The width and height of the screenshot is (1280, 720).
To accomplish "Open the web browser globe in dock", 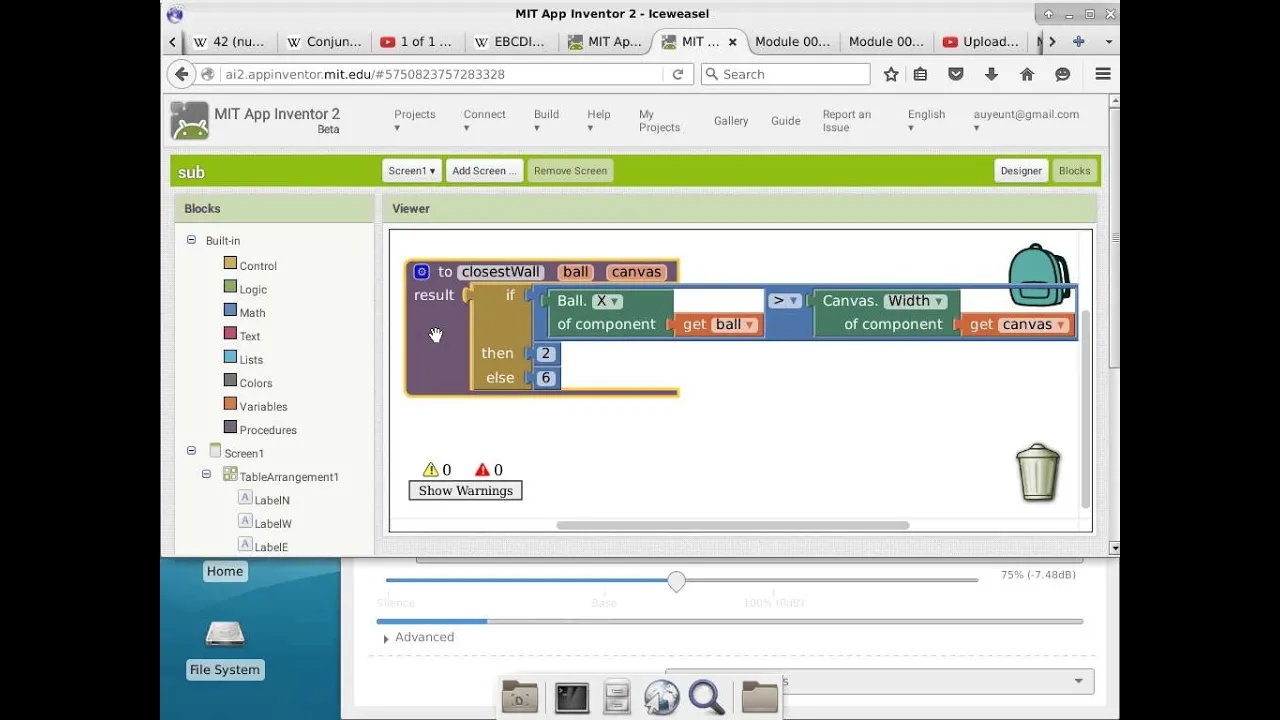I will [661, 697].
